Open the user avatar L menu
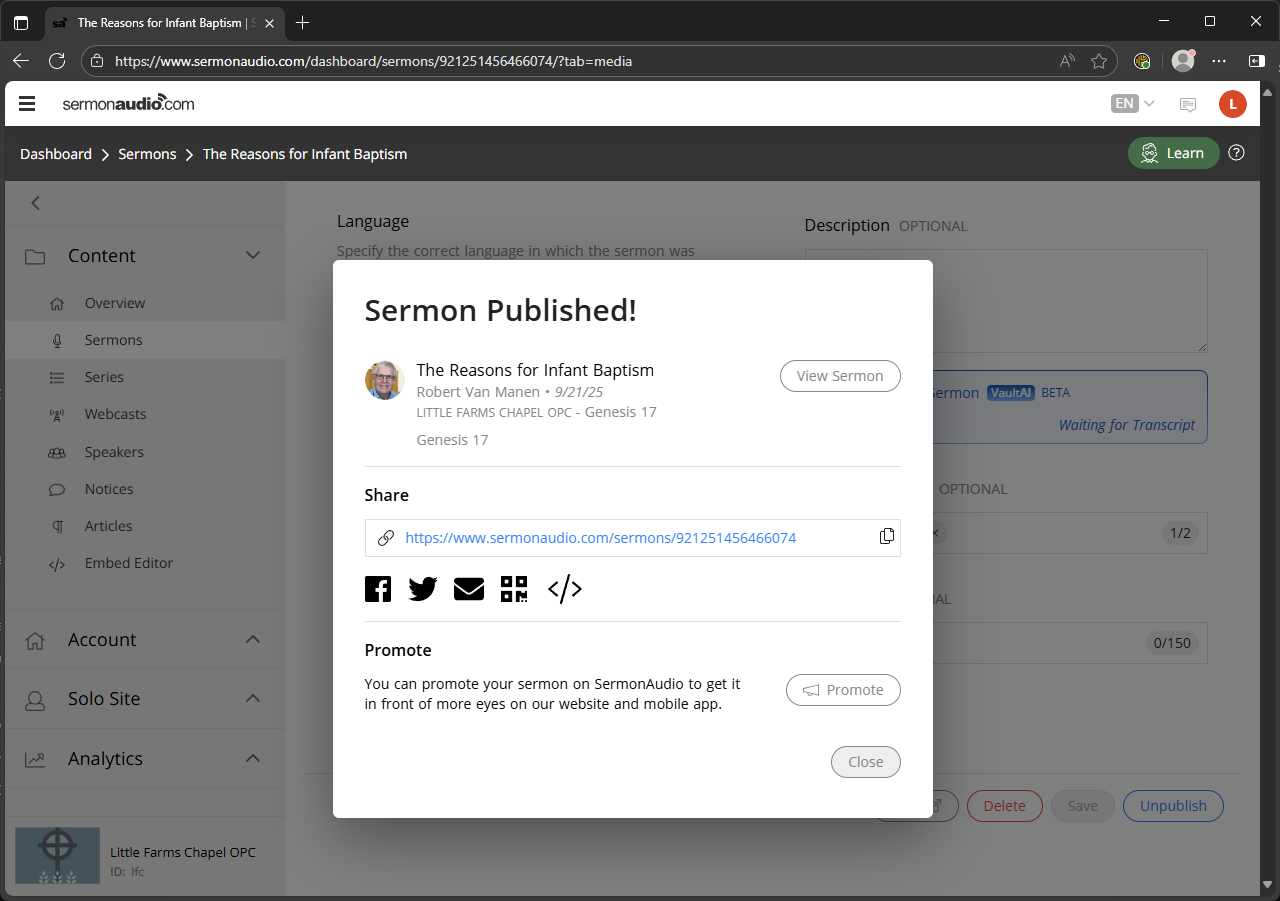This screenshot has width=1280, height=901. click(1233, 104)
